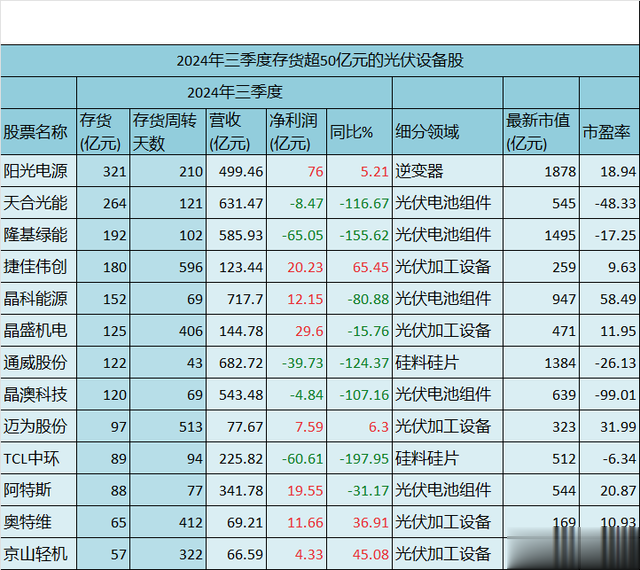Select the 京山轻机 stock name cell
Image resolution: width=640 pixels, height=570 pixels.
click(36, 554)
